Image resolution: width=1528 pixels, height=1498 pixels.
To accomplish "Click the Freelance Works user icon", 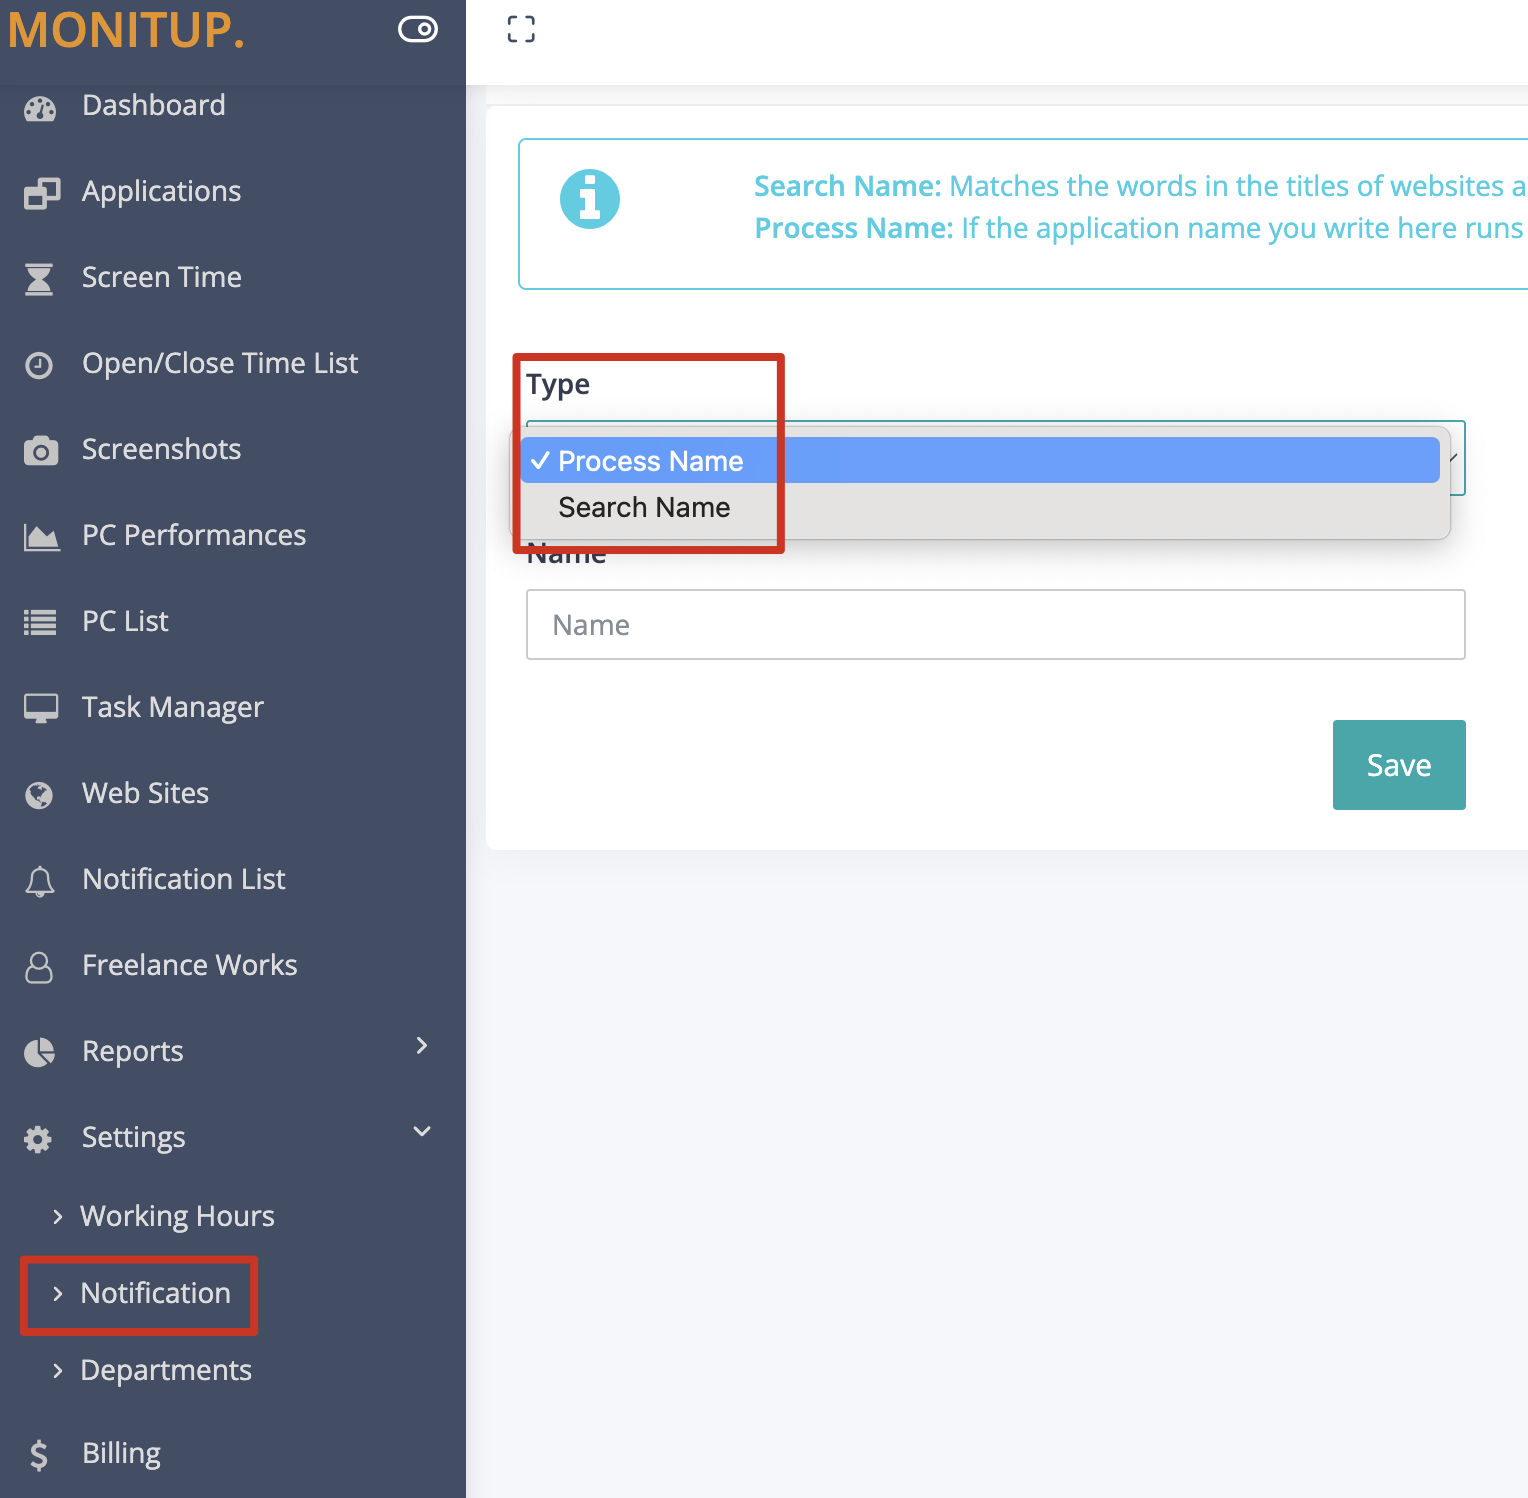I will [x=39, y=967].
